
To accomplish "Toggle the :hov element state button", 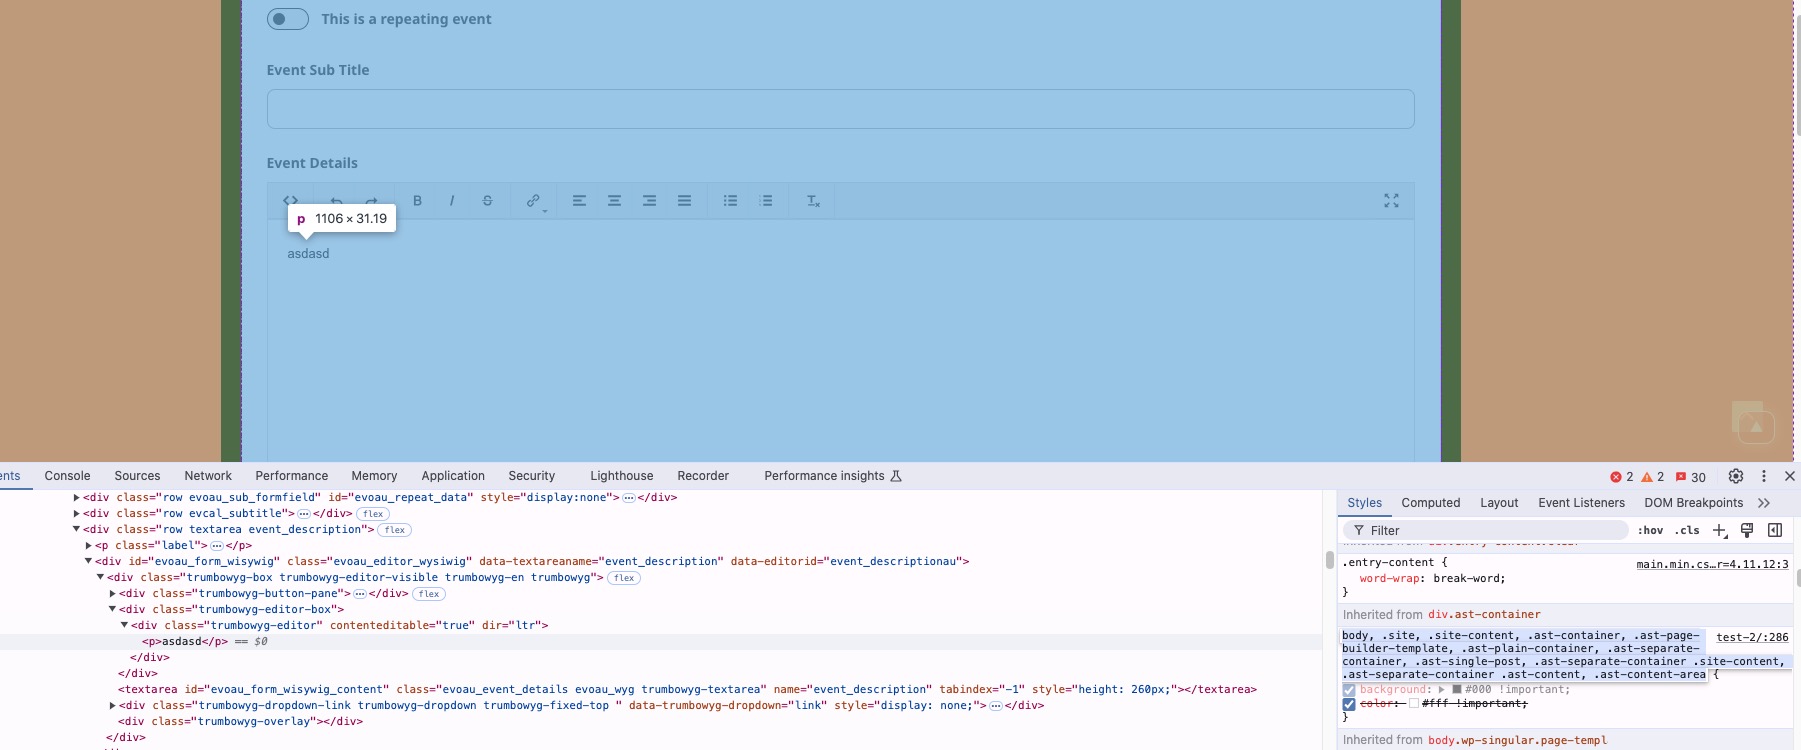I will coord(1650,531).
